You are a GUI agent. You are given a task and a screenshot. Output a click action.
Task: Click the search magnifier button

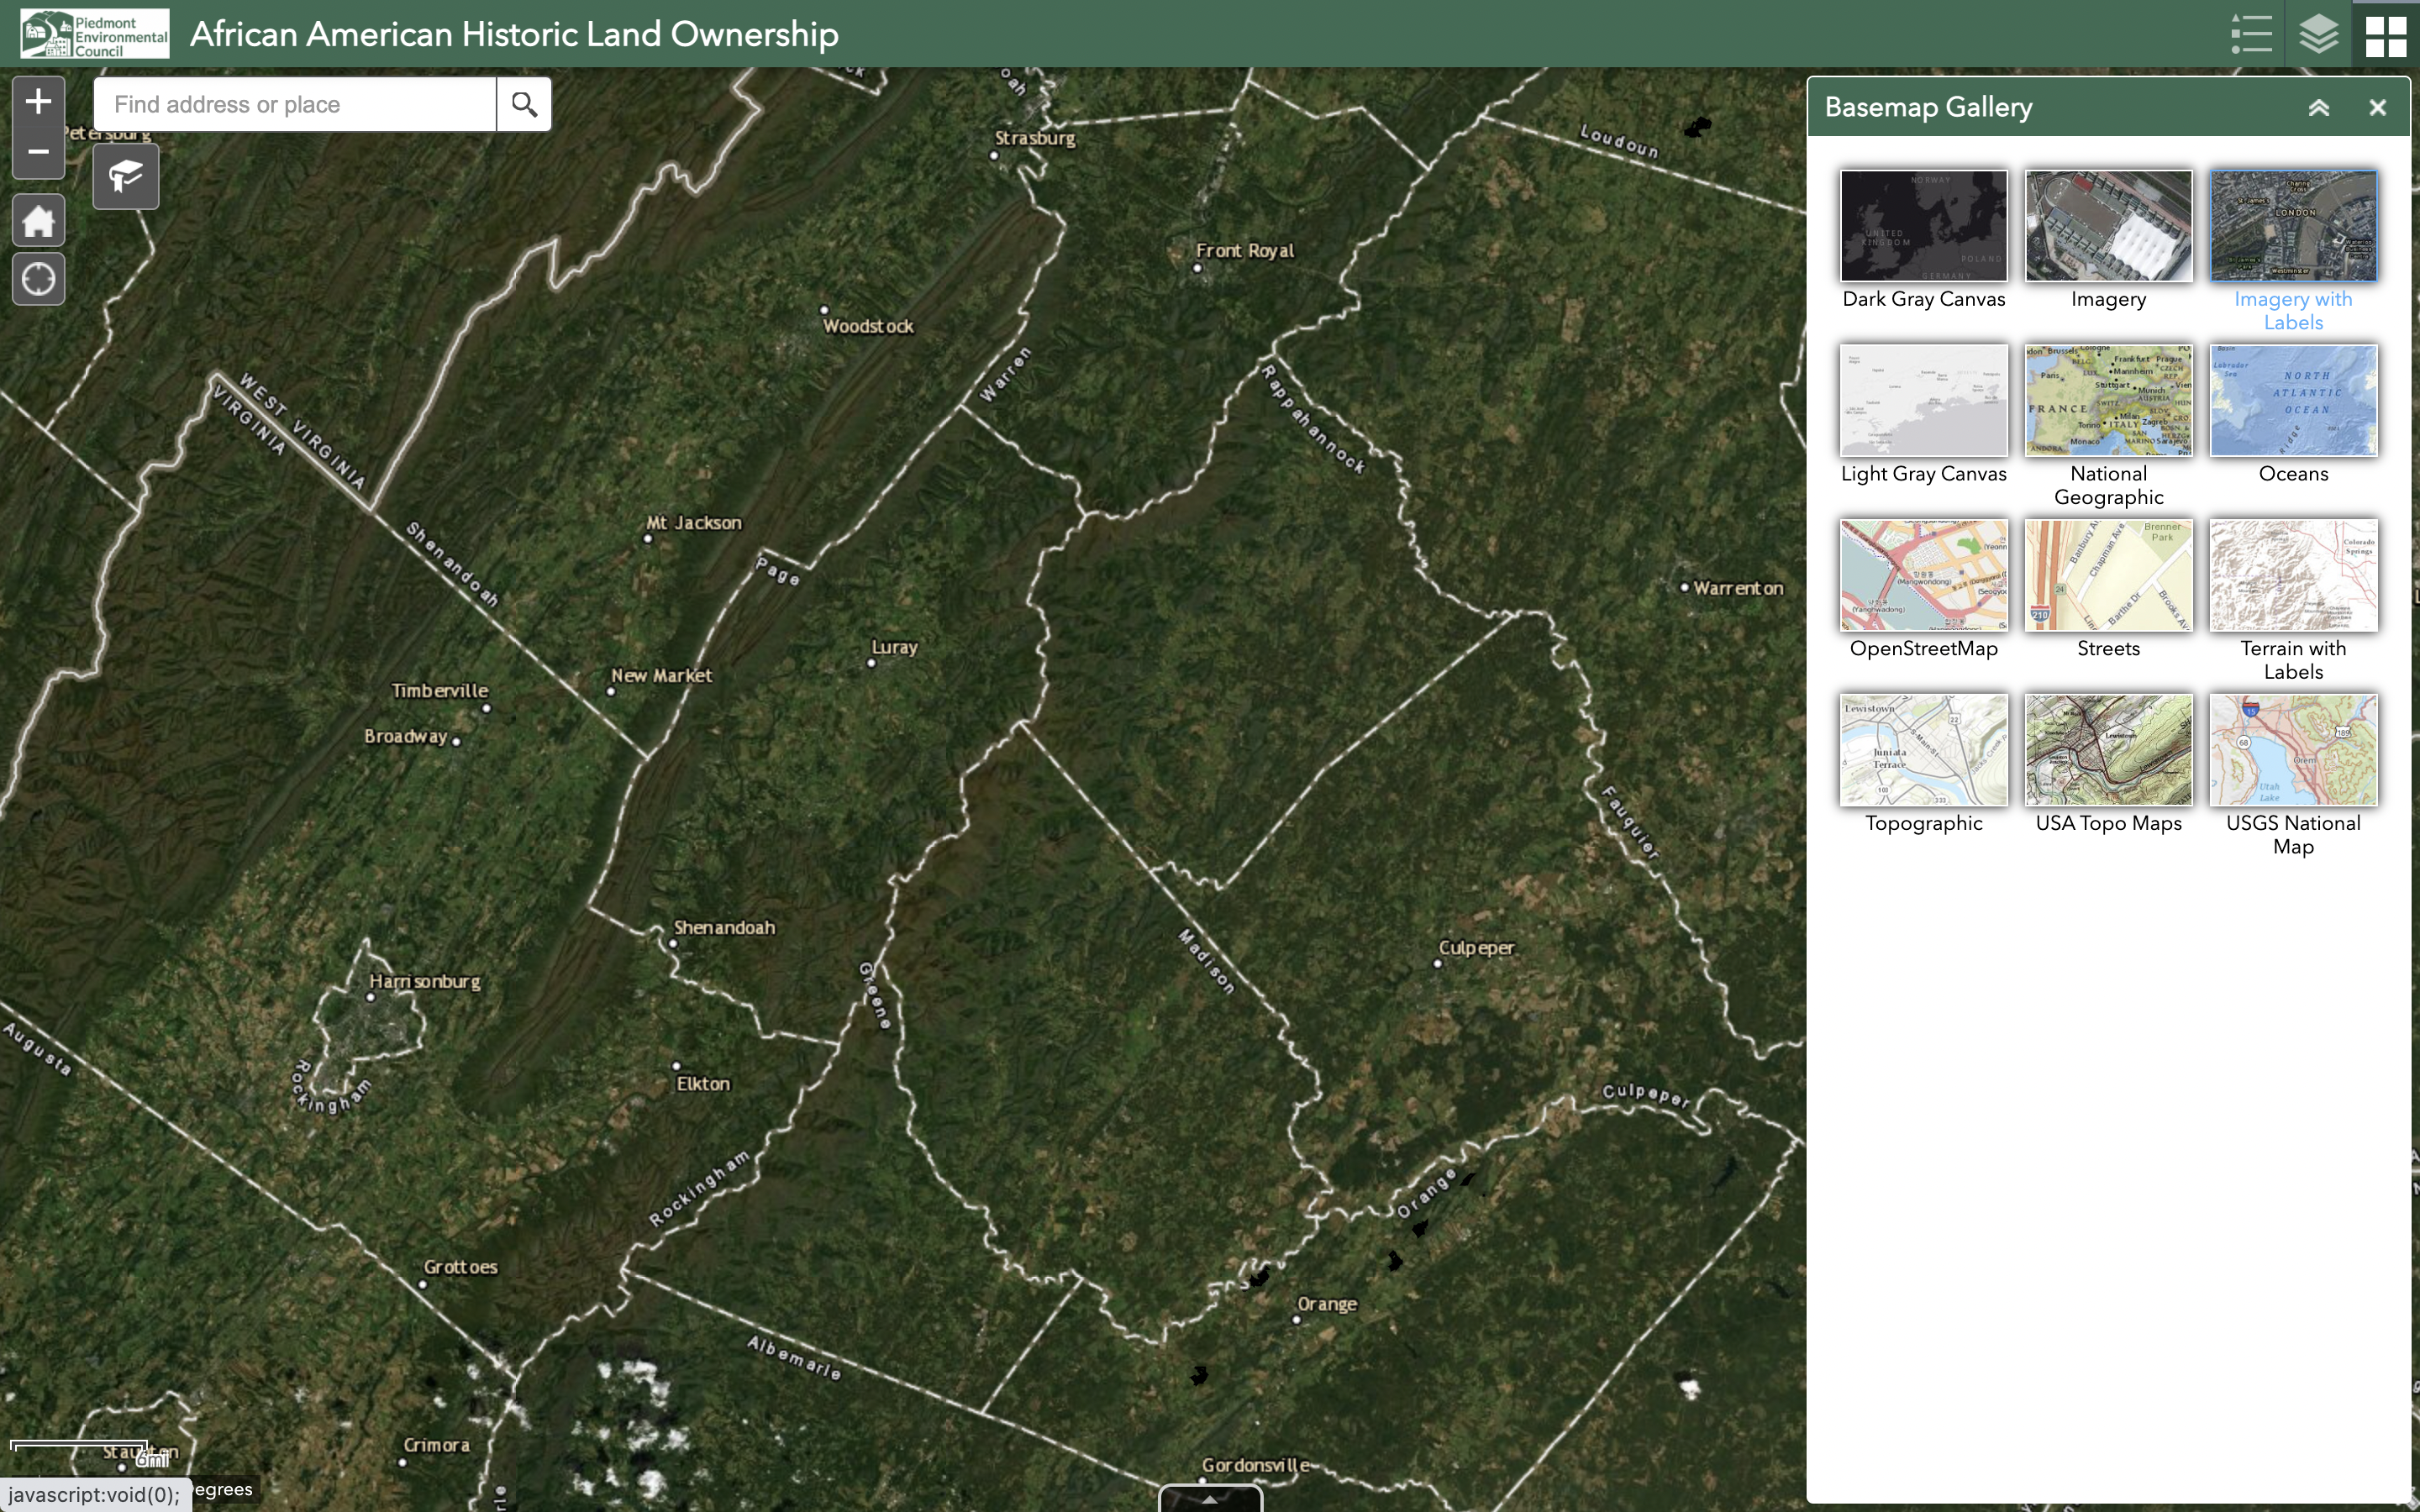click(x=524, y=104)
